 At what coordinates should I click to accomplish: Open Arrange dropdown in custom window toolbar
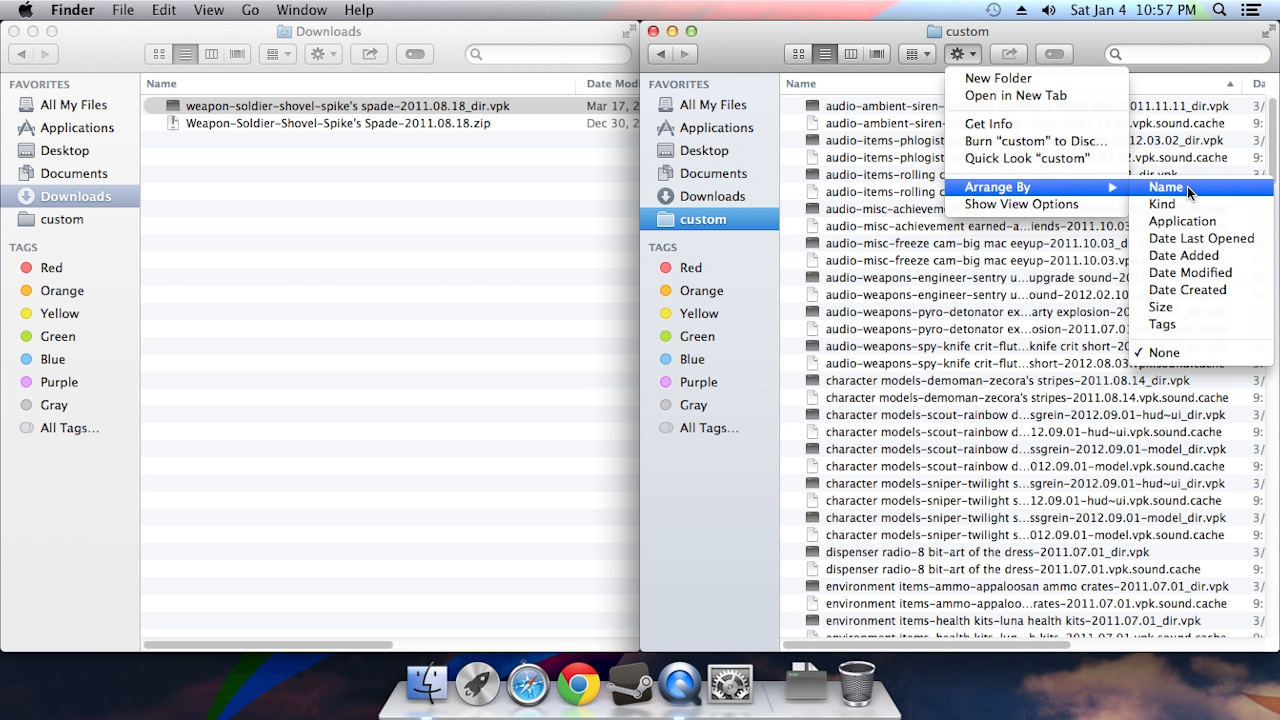(x=917, y=54)
